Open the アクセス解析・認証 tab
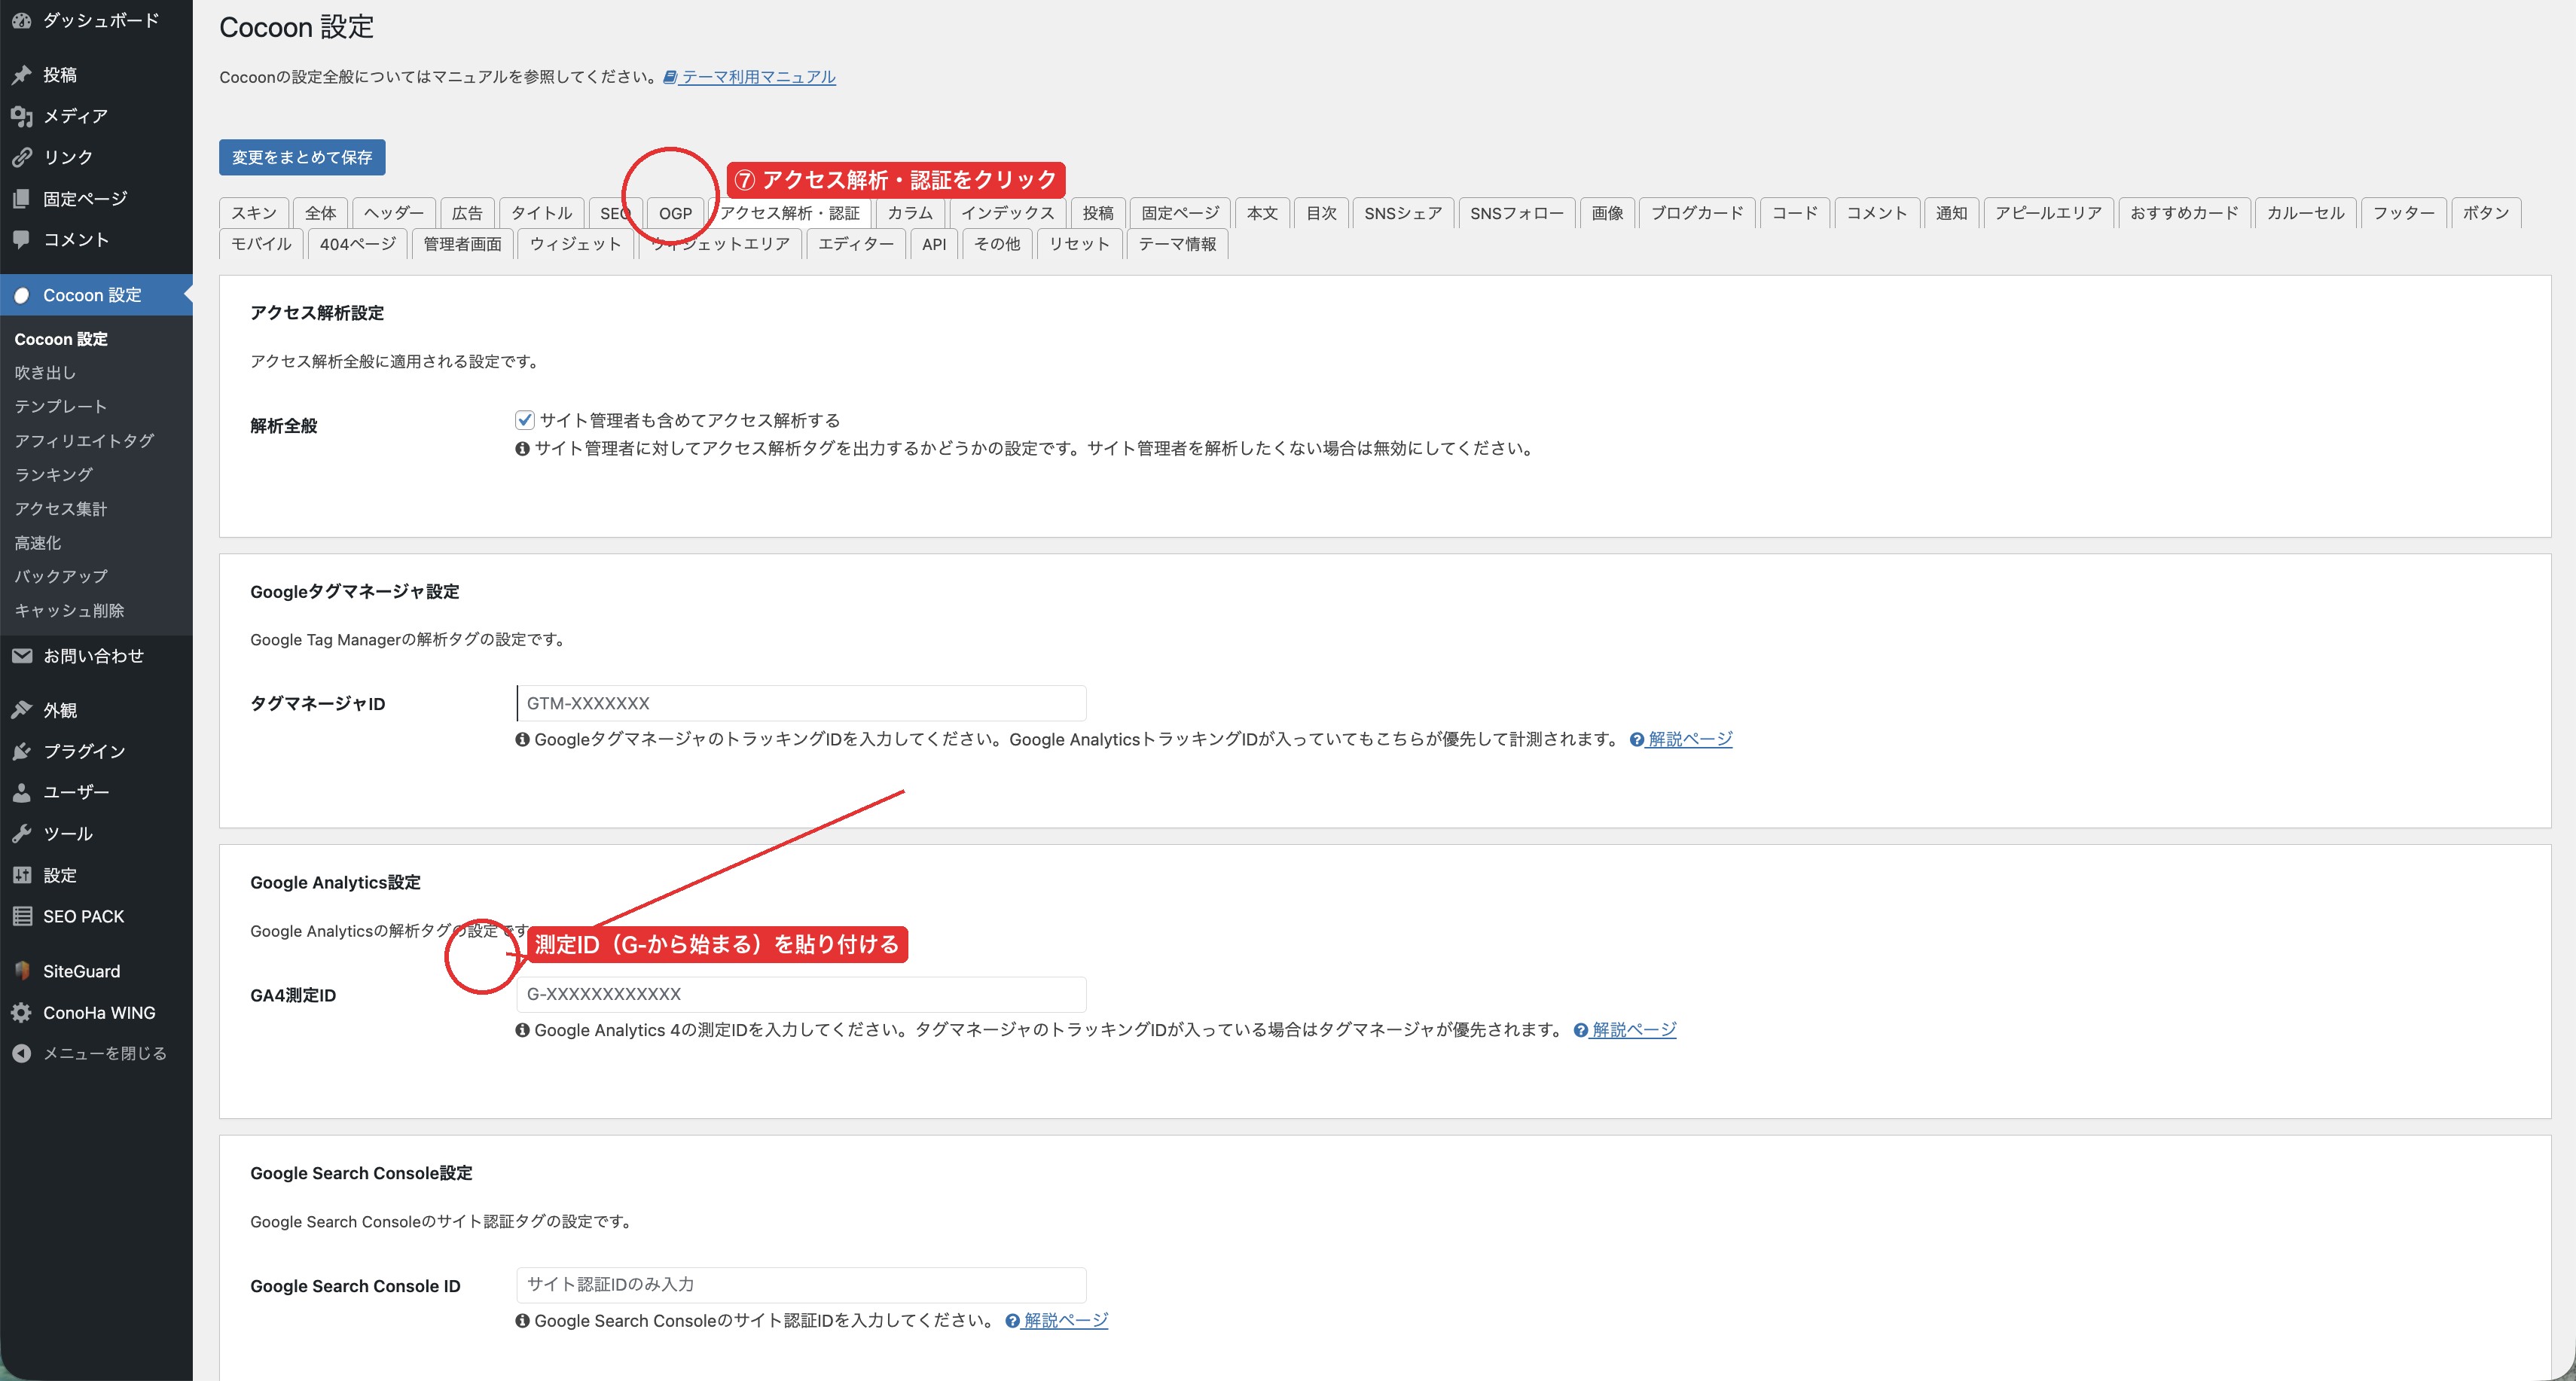The height and width of the screenshot is (1381, 2576). (x=789, y=213)
